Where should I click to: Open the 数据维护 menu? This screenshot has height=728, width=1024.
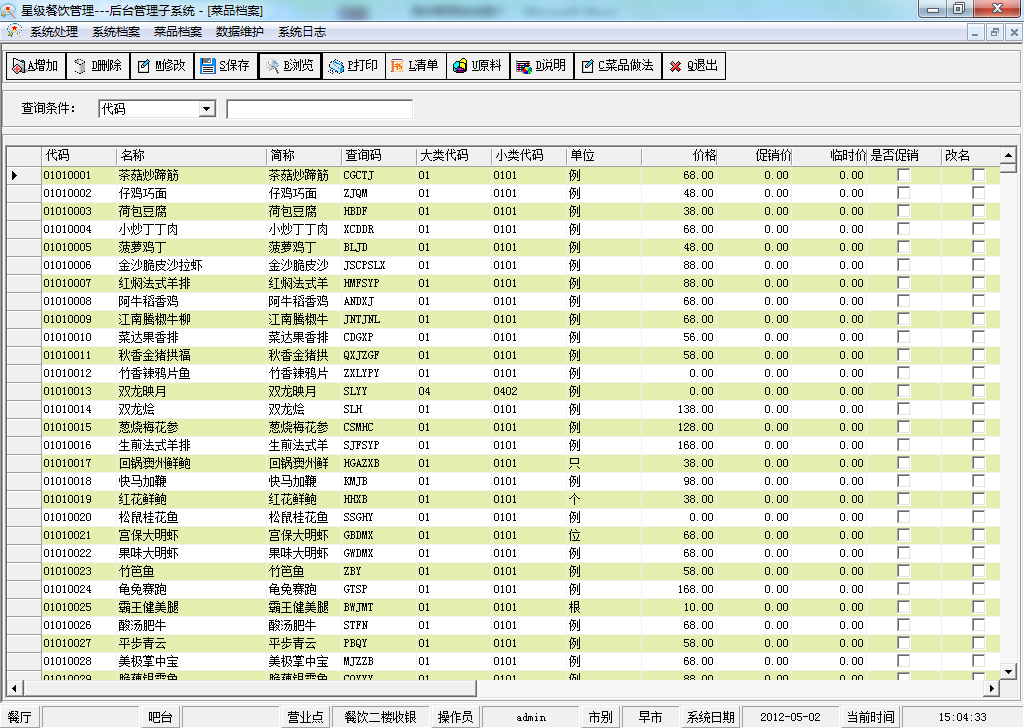240,32
